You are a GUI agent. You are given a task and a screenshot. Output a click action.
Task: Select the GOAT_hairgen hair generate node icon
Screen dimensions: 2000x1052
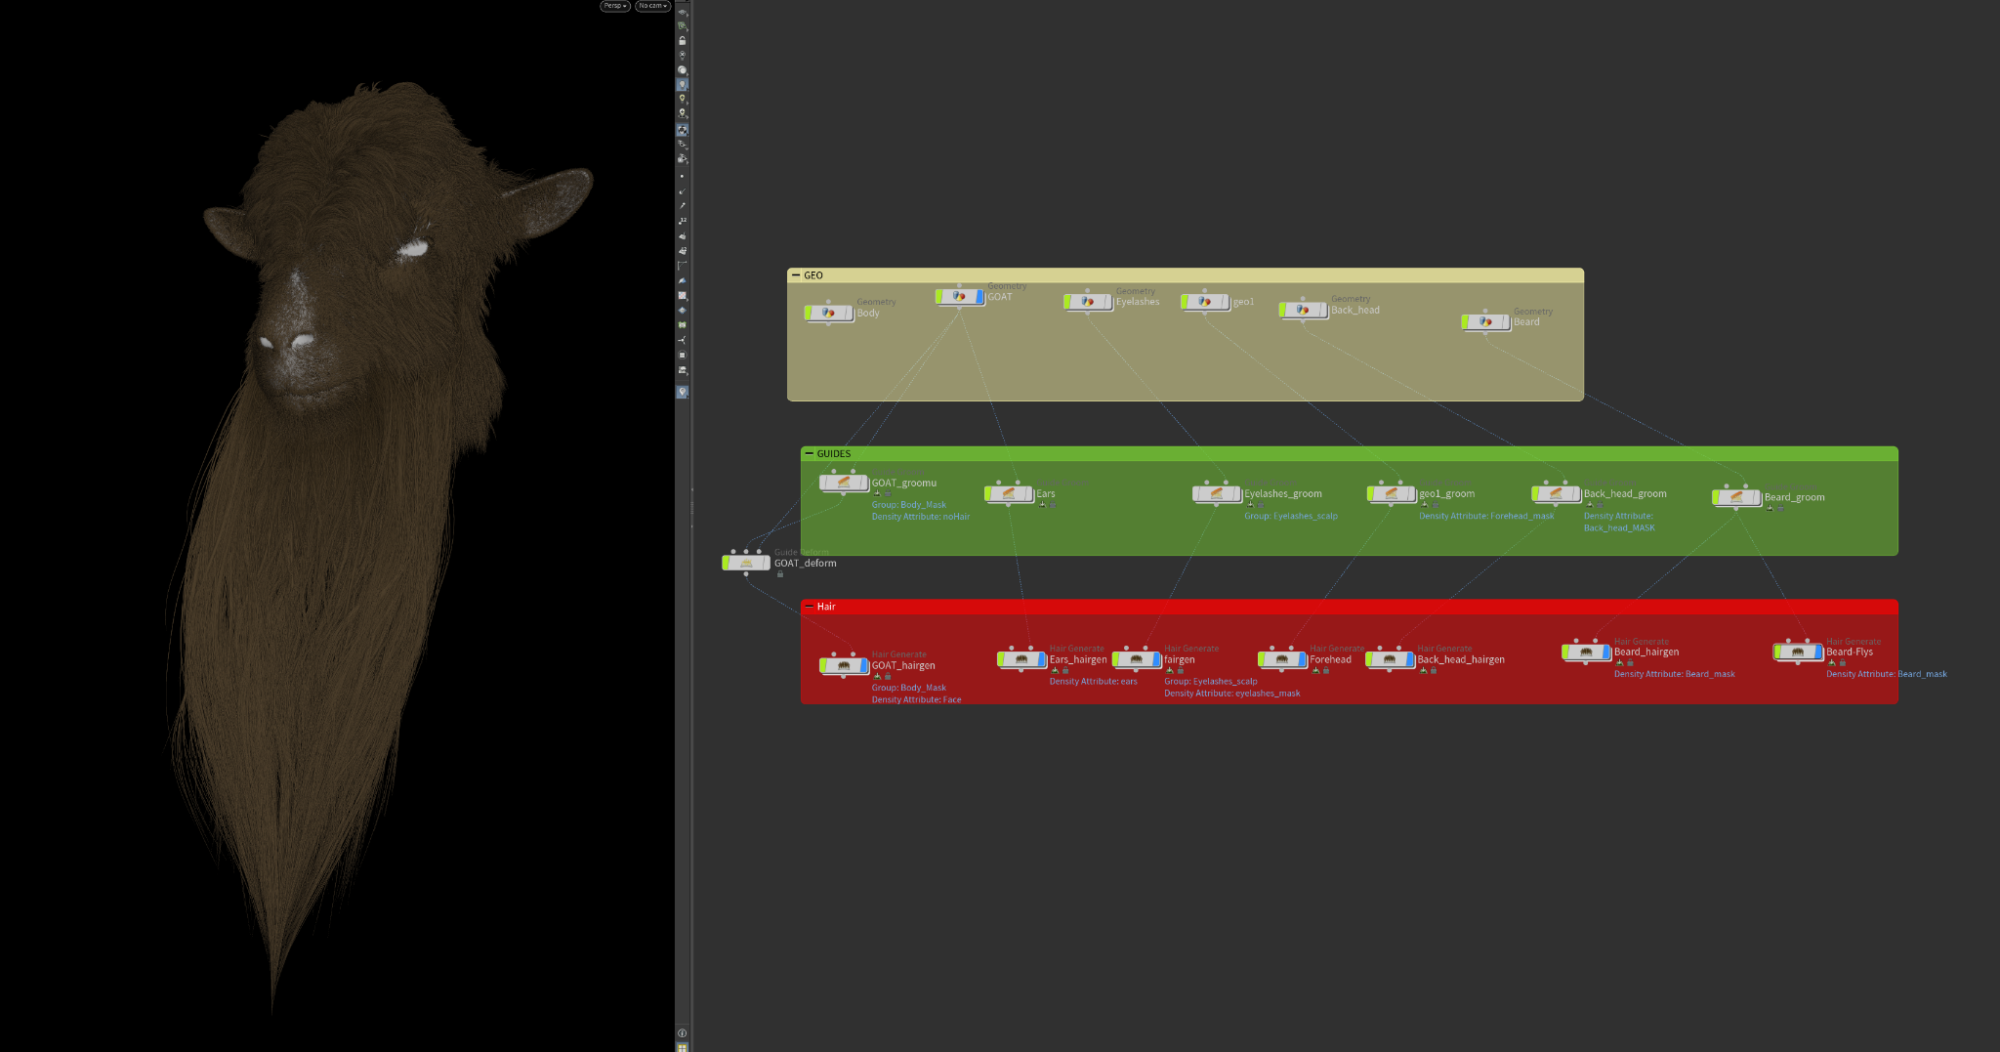[x=844, y=665]
